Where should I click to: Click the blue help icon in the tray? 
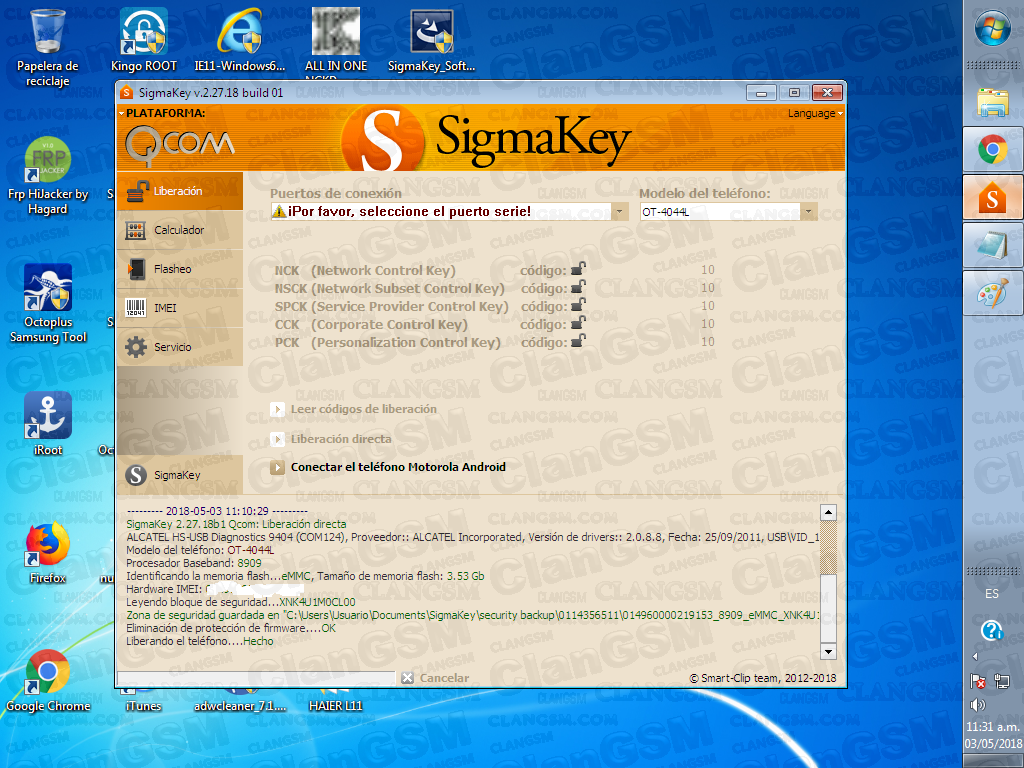(x=991, y=630)
